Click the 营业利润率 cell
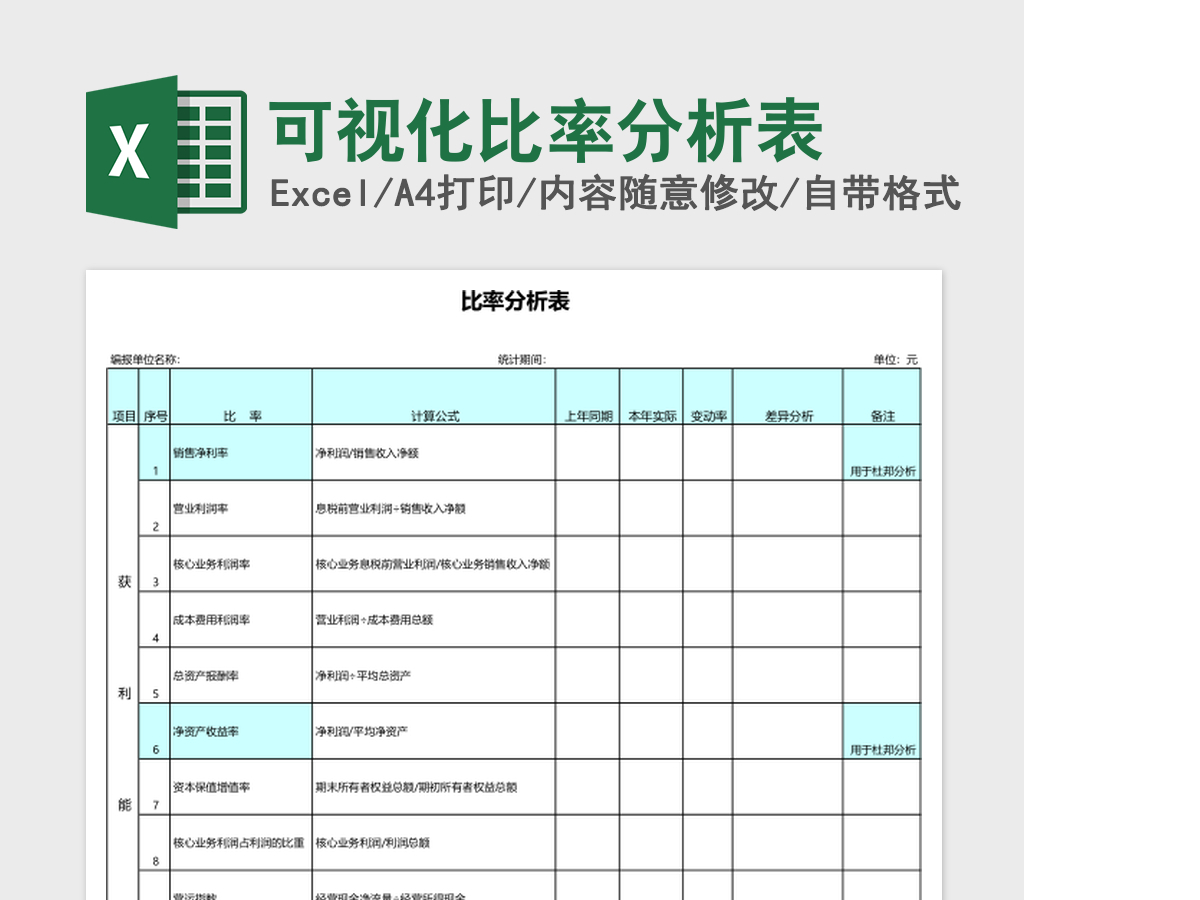Screen dimensions: 1200x900 tap(241, 508)
